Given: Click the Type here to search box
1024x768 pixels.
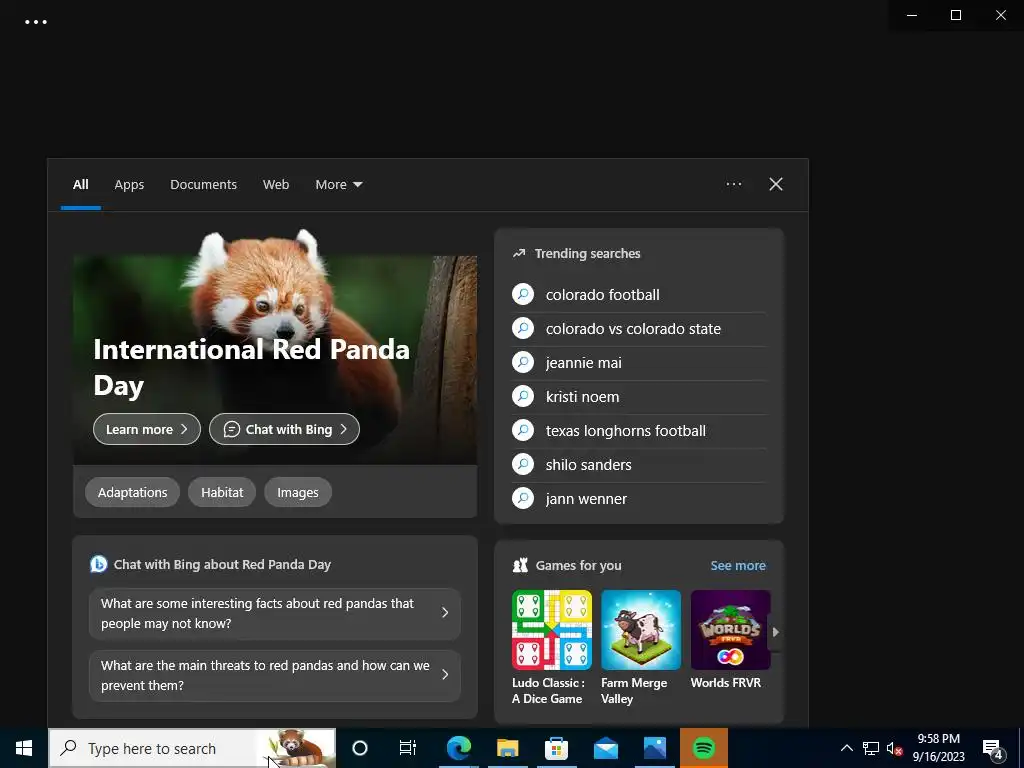Looking at the screenshot, I should (192, 748).
